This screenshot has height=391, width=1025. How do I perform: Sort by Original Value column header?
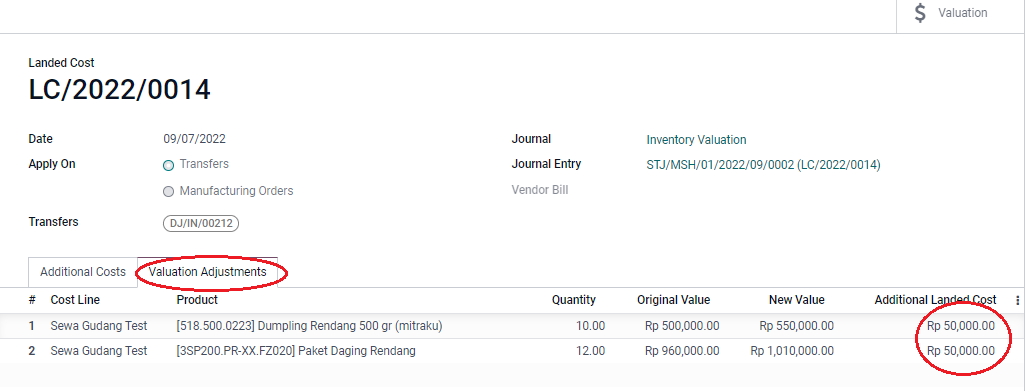[673, 300]
